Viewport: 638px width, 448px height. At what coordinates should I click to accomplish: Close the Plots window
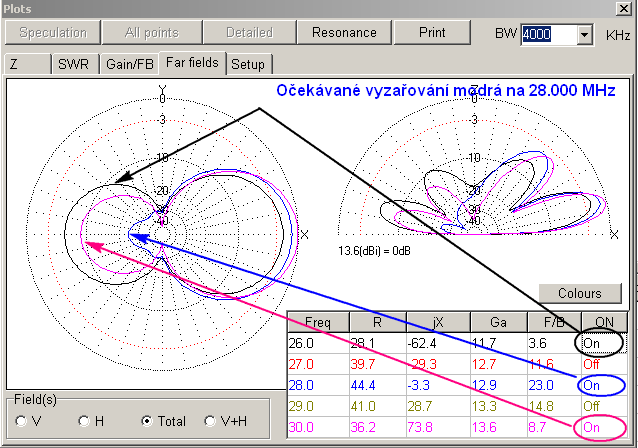625,9
